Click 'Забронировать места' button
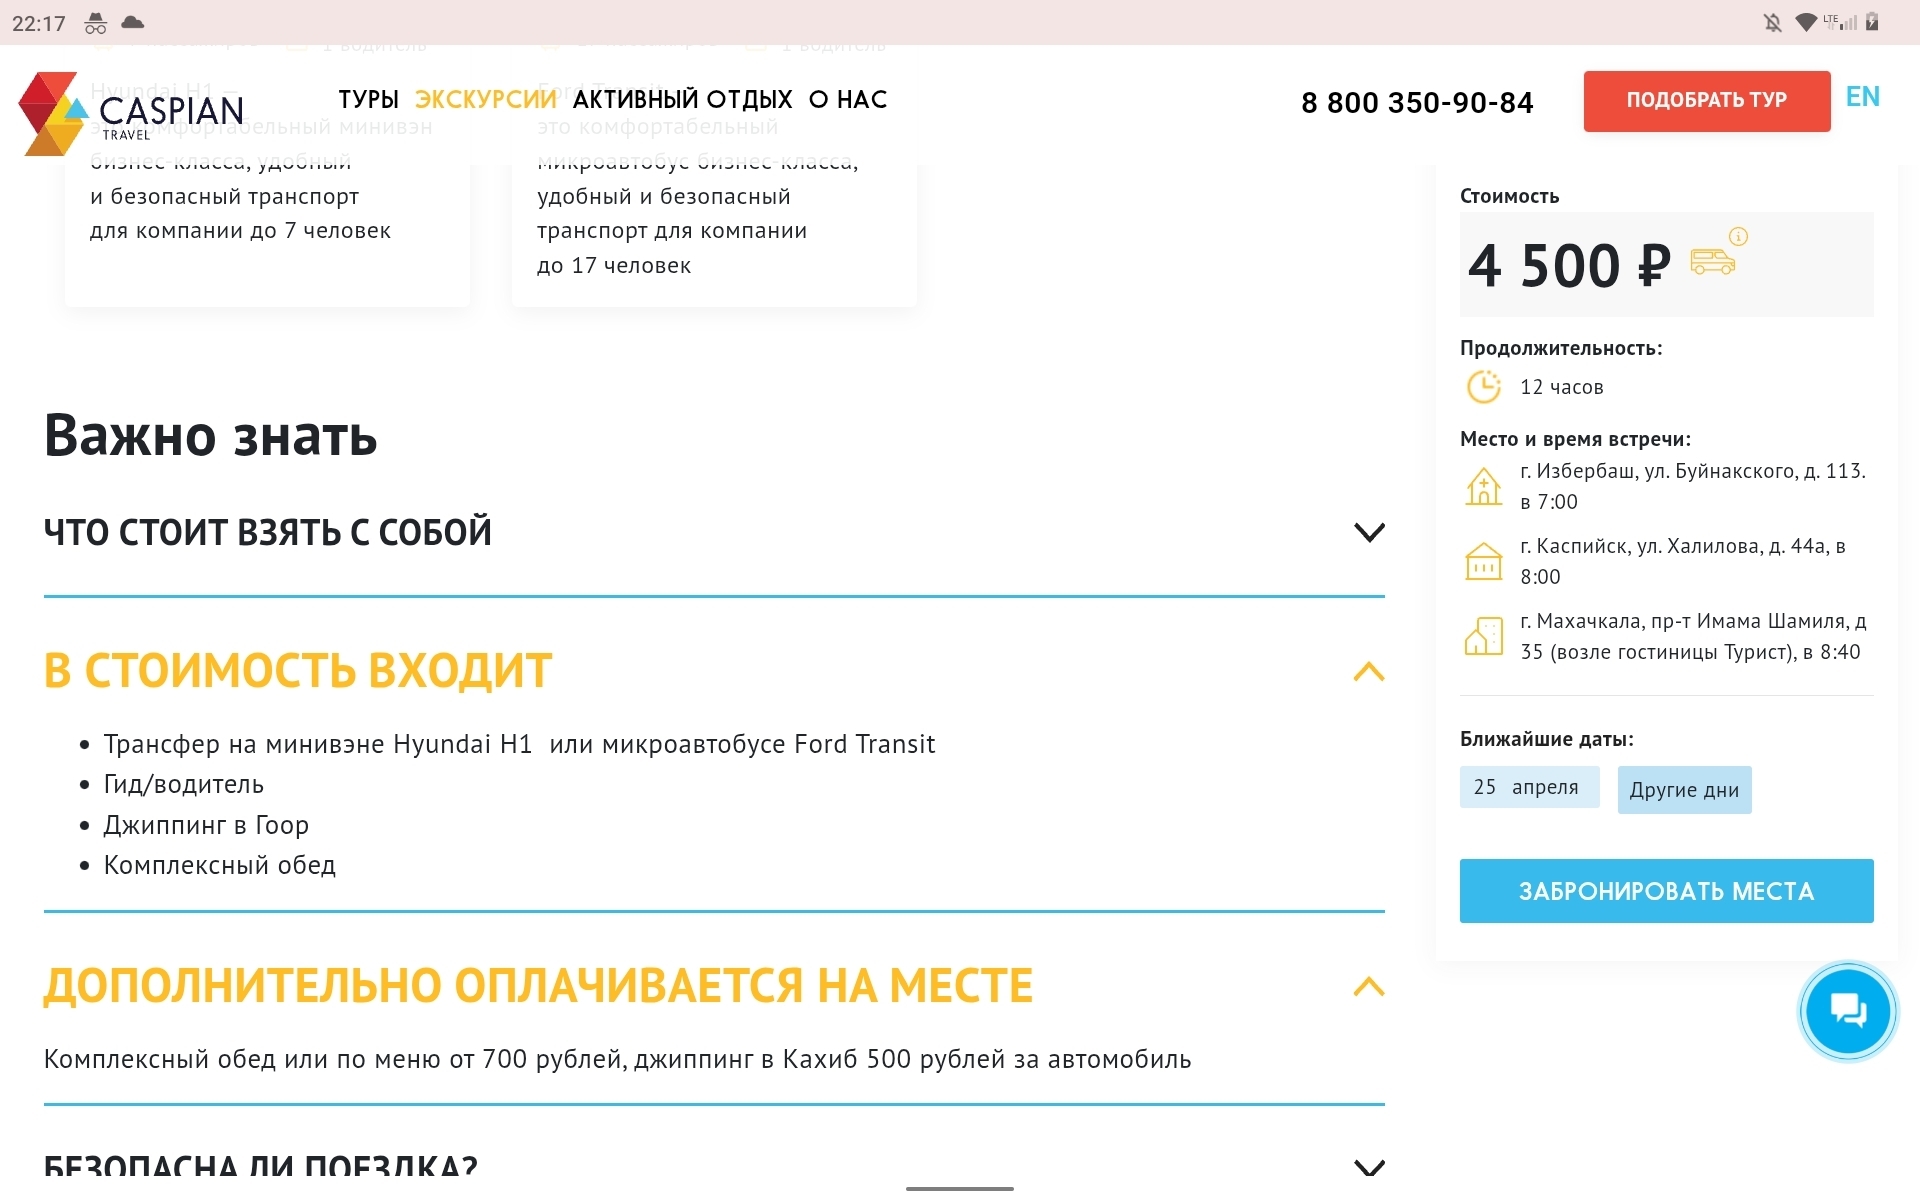 [x=1666, y=891]
